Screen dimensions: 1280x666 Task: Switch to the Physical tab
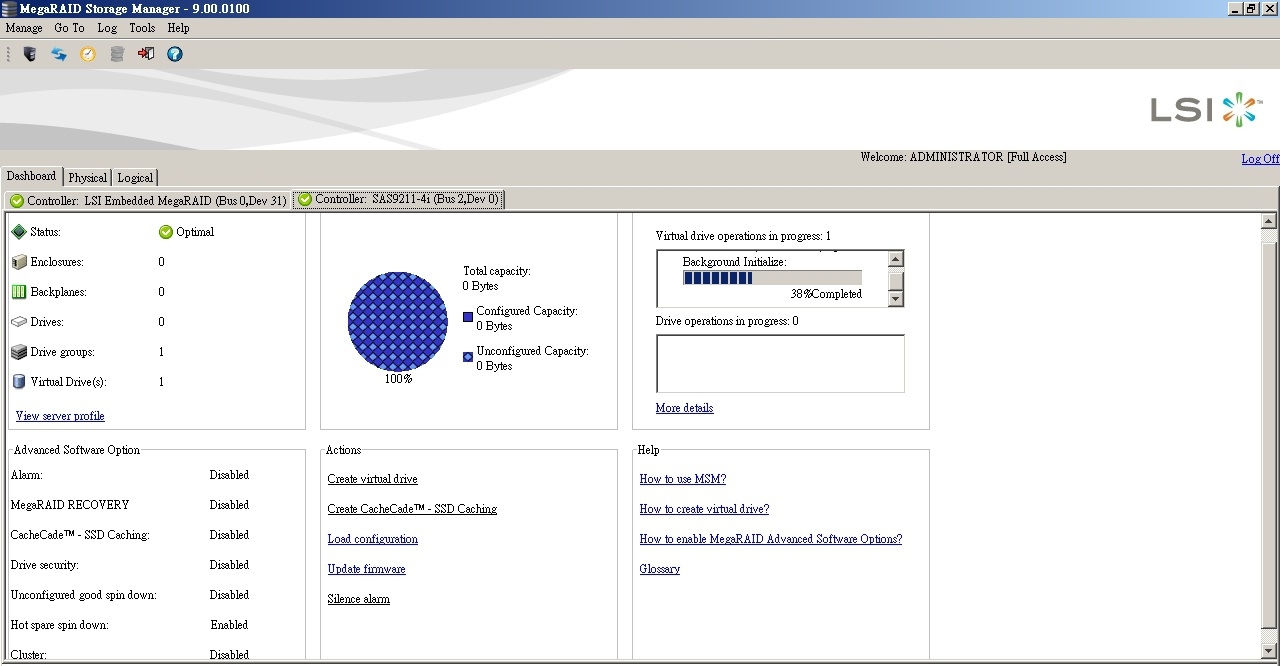click(87, 177)
